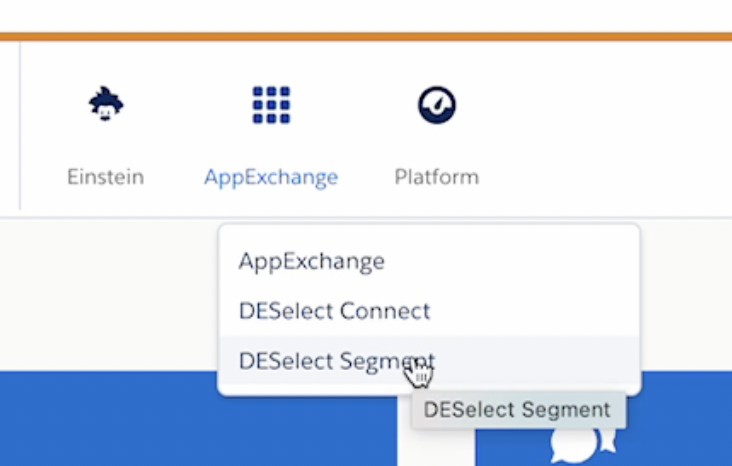Screen dimensions: 732x466
Task: Open the Platform gauge icon
Action: (437, 105)
